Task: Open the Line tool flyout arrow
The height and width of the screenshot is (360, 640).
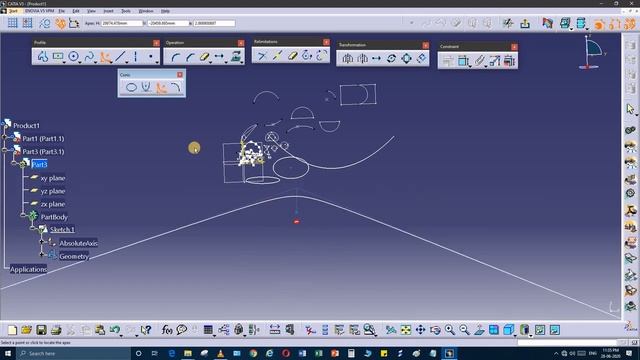Action: (x=127, y=62)
